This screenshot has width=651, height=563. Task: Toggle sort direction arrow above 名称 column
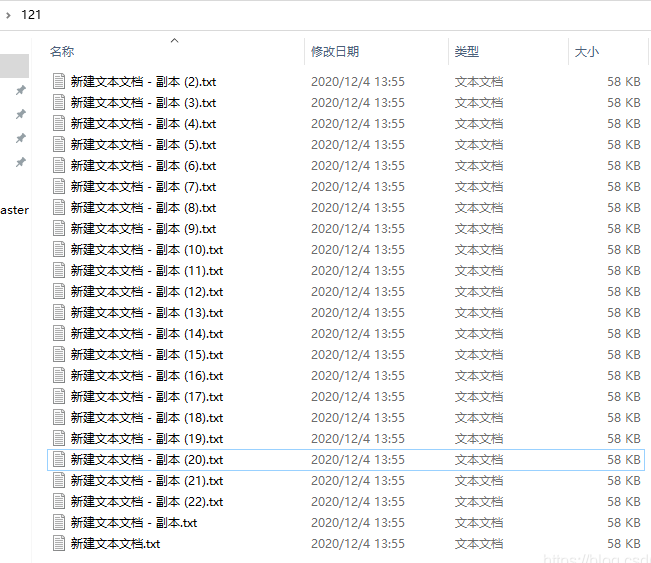coord(174,40)
